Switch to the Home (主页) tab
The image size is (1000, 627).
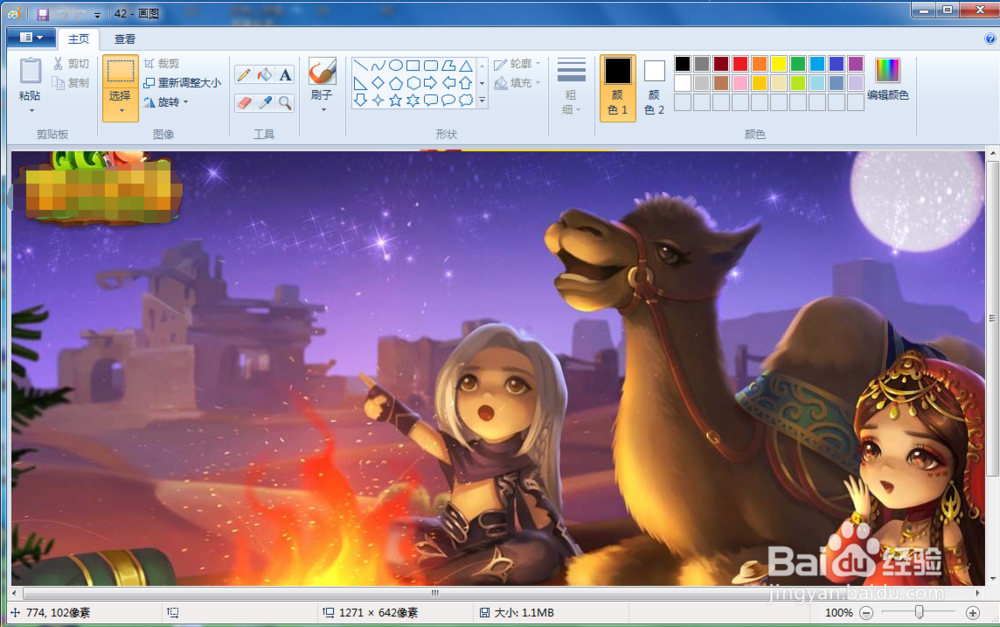point(78,39)
